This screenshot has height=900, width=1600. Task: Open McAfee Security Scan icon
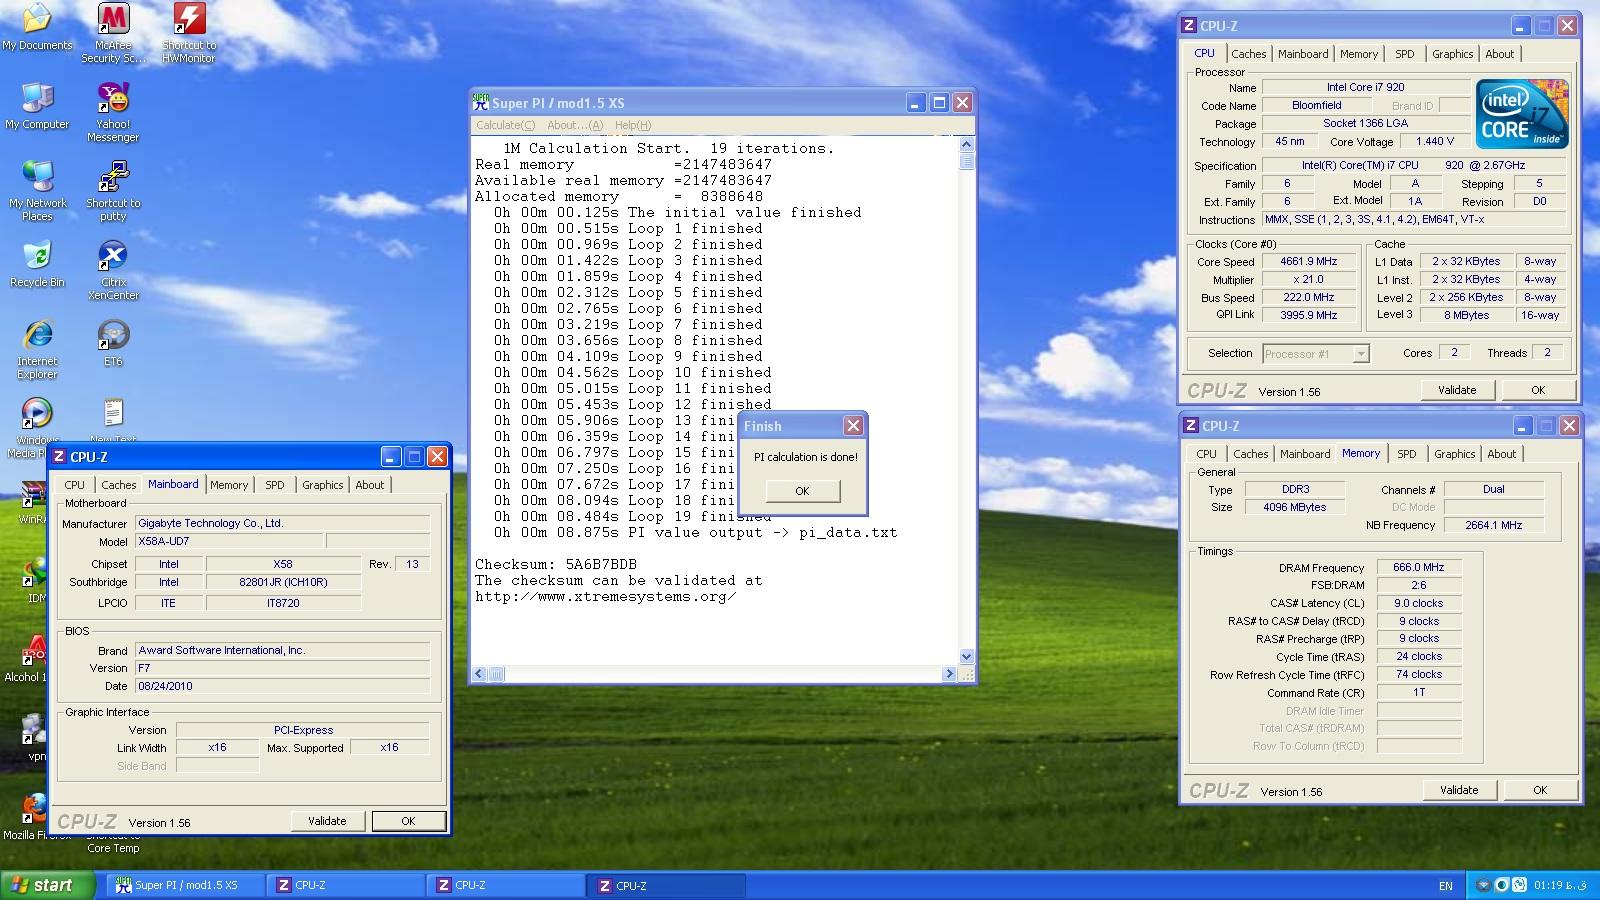pyautogui.click(x=113, y=32)
